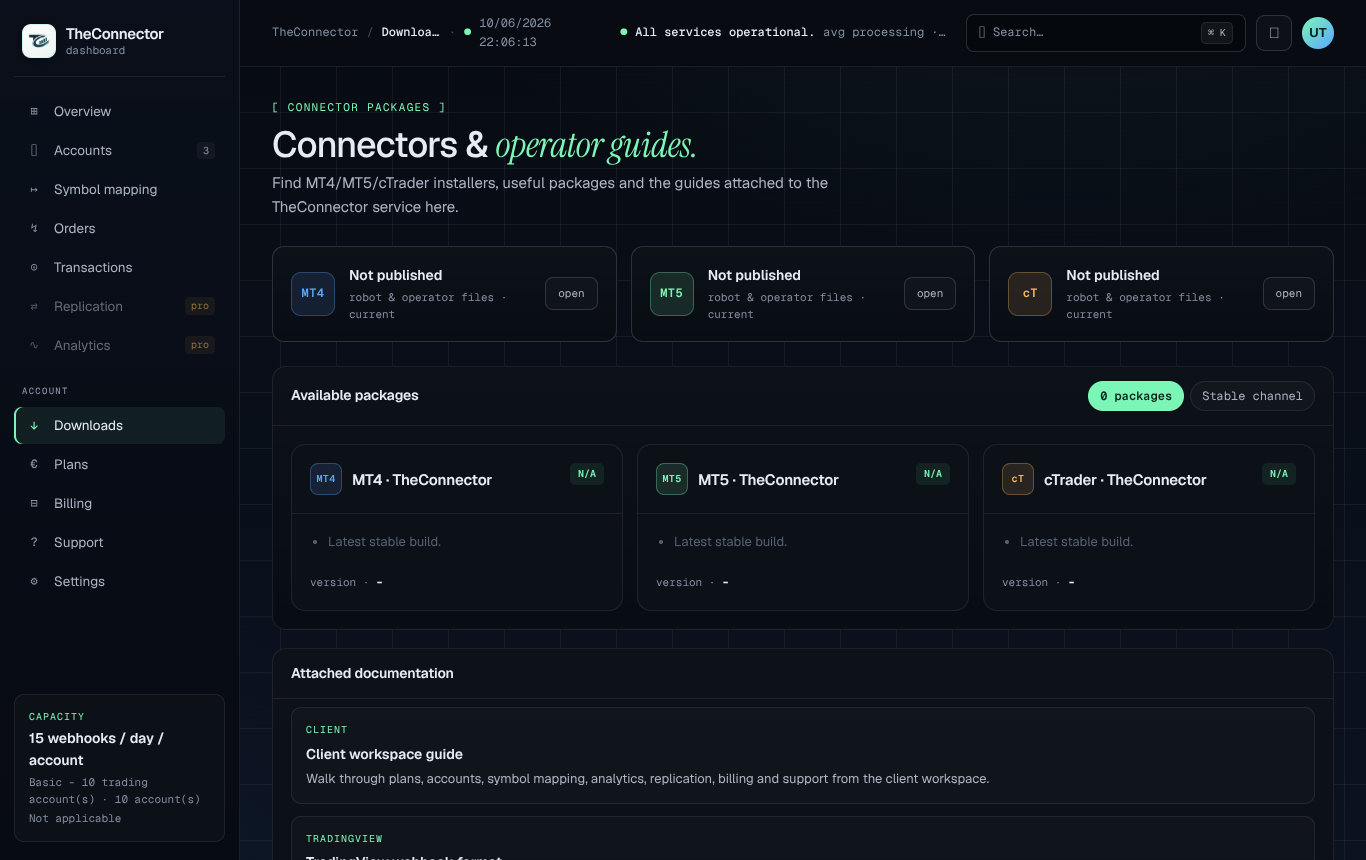Image resolution: width=1366 pixels, height=860 pixels.
Task: Open the Orders page
Action: click(119, 228)
